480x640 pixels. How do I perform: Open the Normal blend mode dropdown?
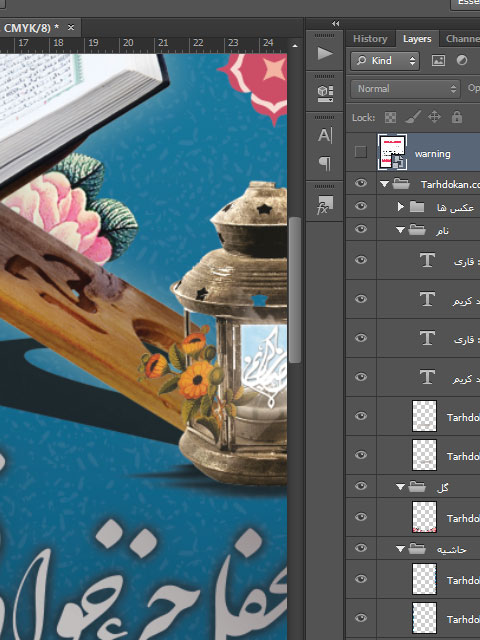click(x=405, y=89)
